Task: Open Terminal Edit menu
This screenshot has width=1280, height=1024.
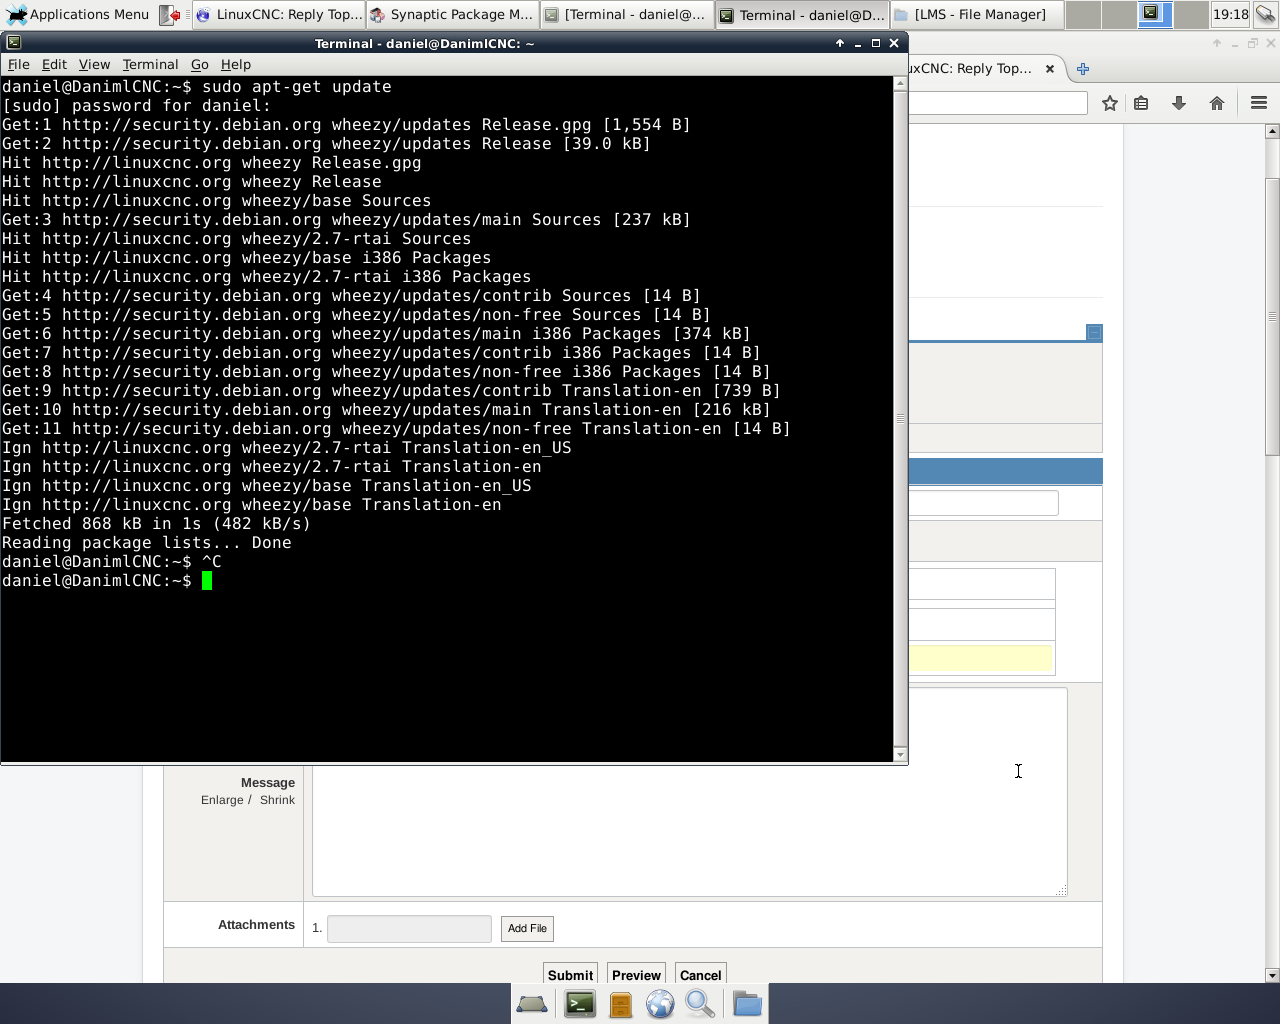Action: pyautogui.click(x=54, y=64)
